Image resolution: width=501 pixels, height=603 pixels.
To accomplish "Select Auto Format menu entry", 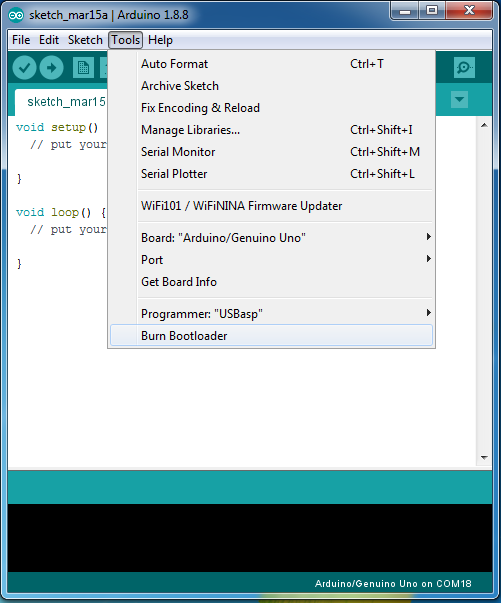I will coord(271,64).
